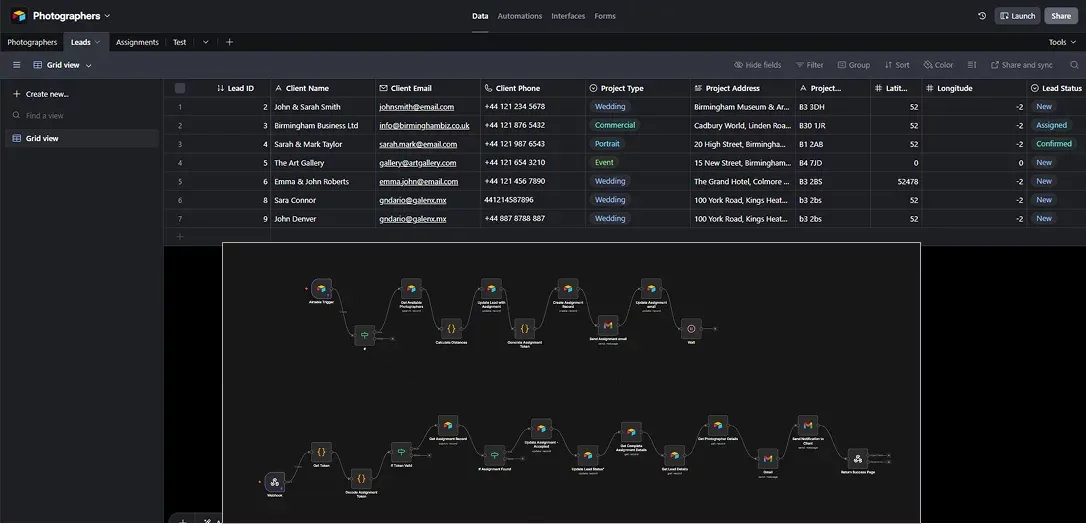The image size is (1086, 524).
Task: Select the Update Lead Status node
Action: tap(587, 455)
